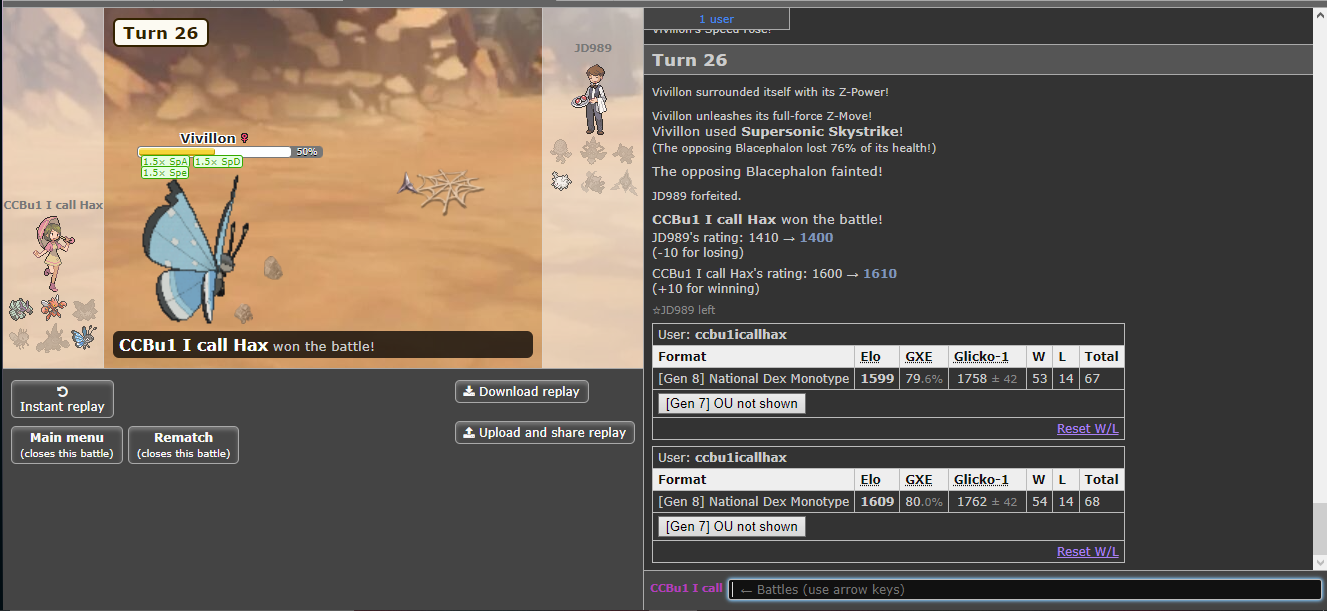Image resolution: width=1327 pixels, height=611 pixels.
Task: Click the Total value 68
Action: (1093, 502)
